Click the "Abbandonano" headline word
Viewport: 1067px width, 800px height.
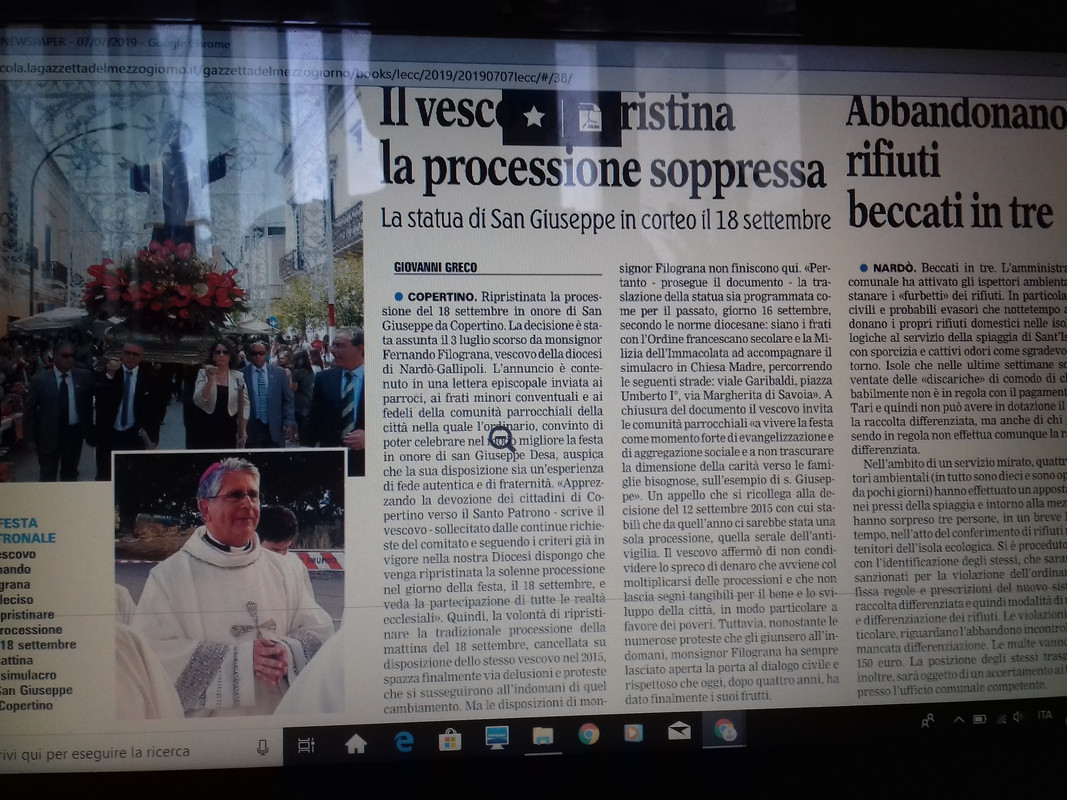[956, 113]
